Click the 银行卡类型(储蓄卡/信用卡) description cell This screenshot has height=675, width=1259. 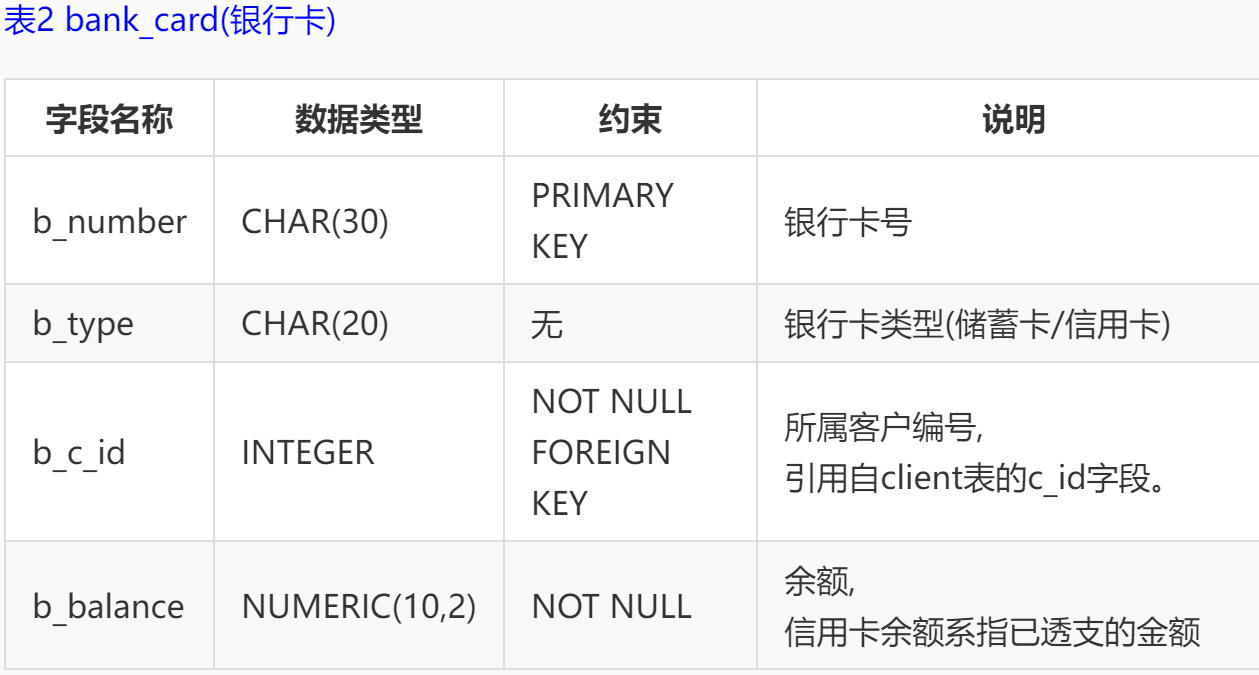pos(977,324)
